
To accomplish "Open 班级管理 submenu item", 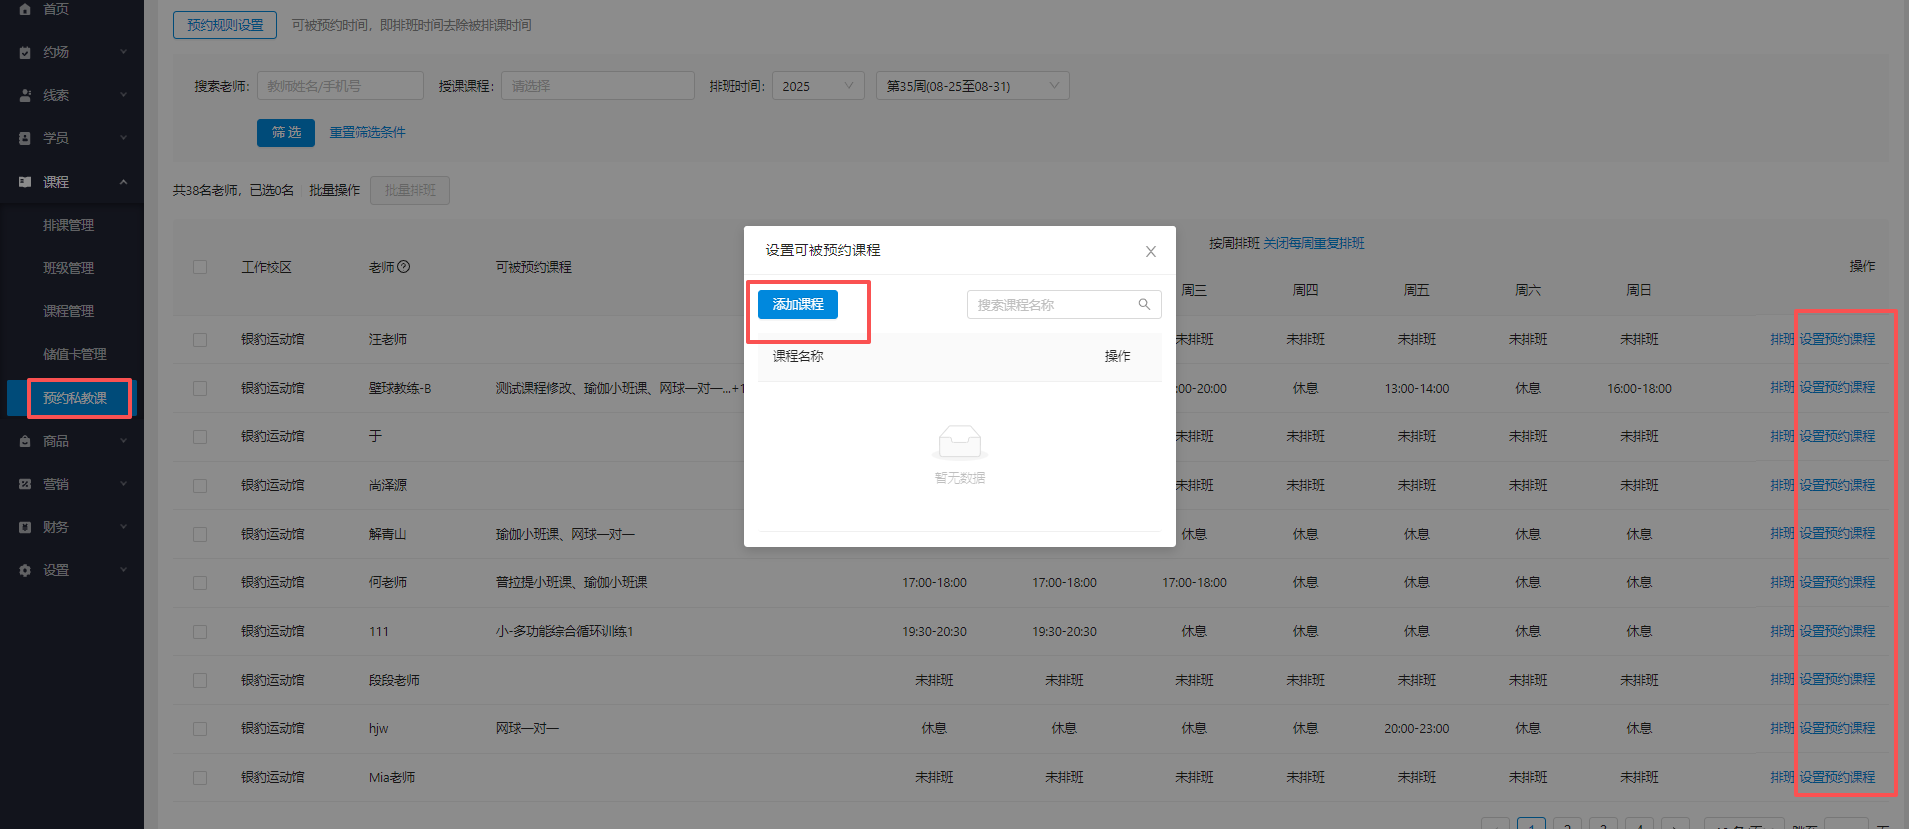I will (x=68, y=268).
